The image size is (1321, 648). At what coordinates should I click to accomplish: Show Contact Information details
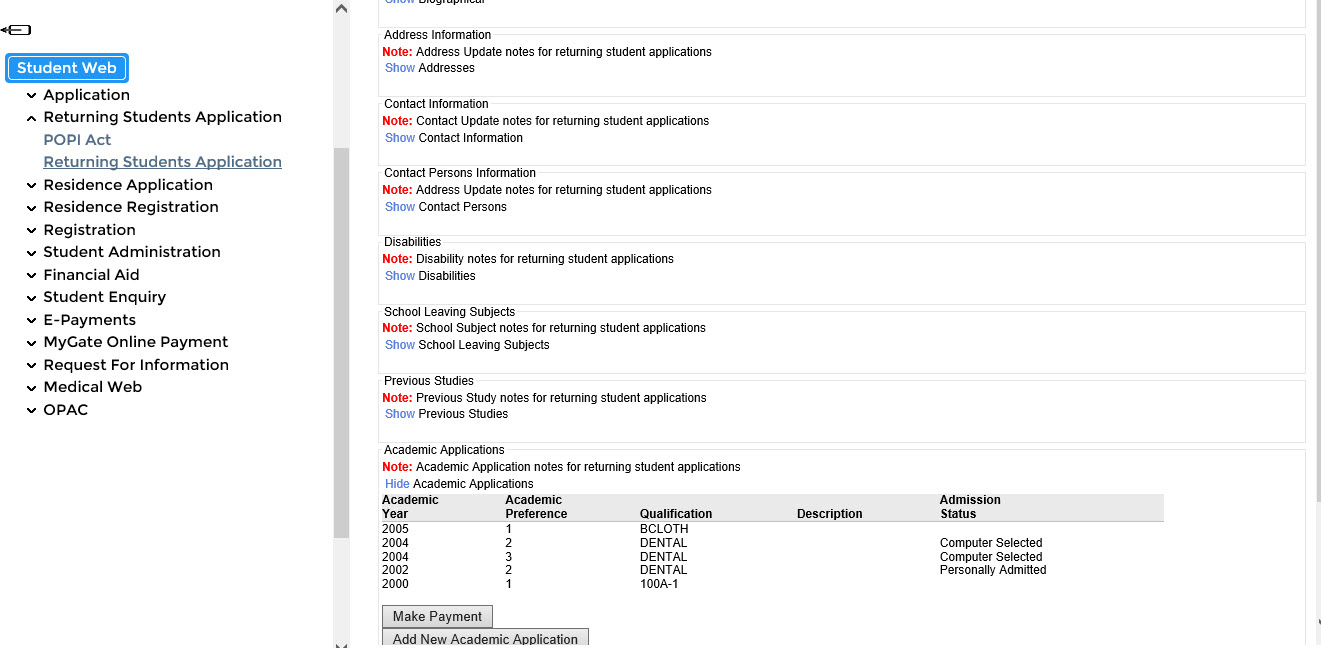(x=399, y=137)
